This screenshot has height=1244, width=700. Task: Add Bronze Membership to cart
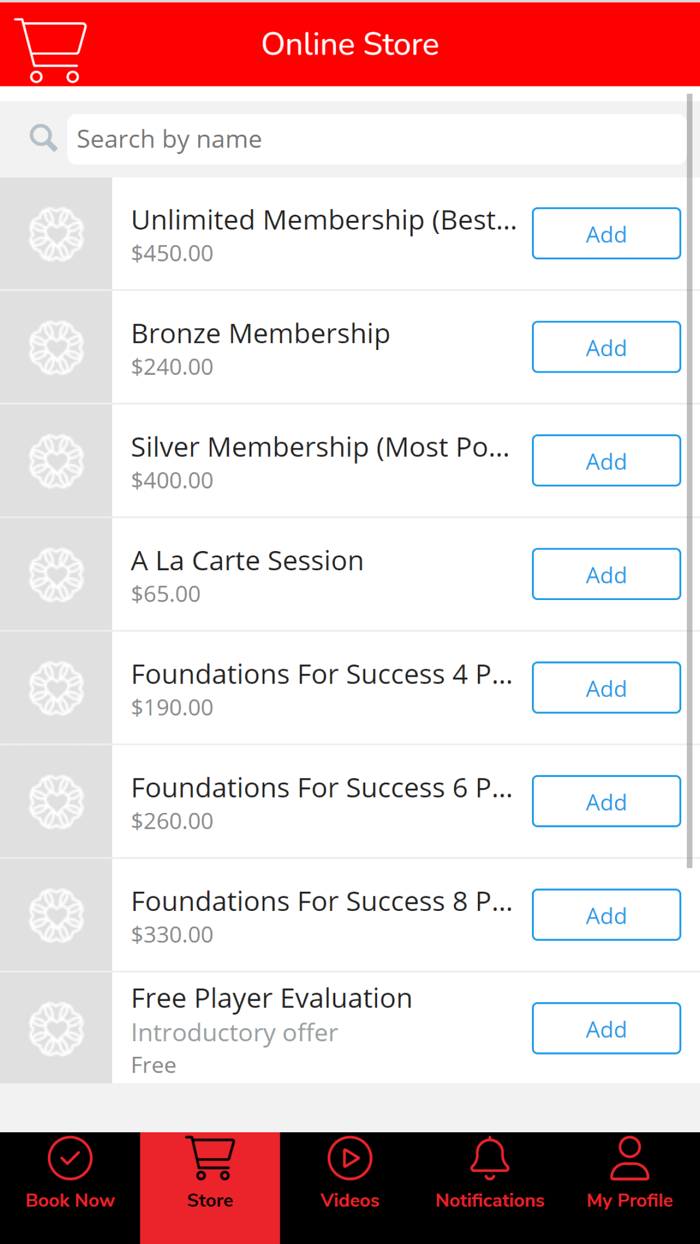(606, 347)
